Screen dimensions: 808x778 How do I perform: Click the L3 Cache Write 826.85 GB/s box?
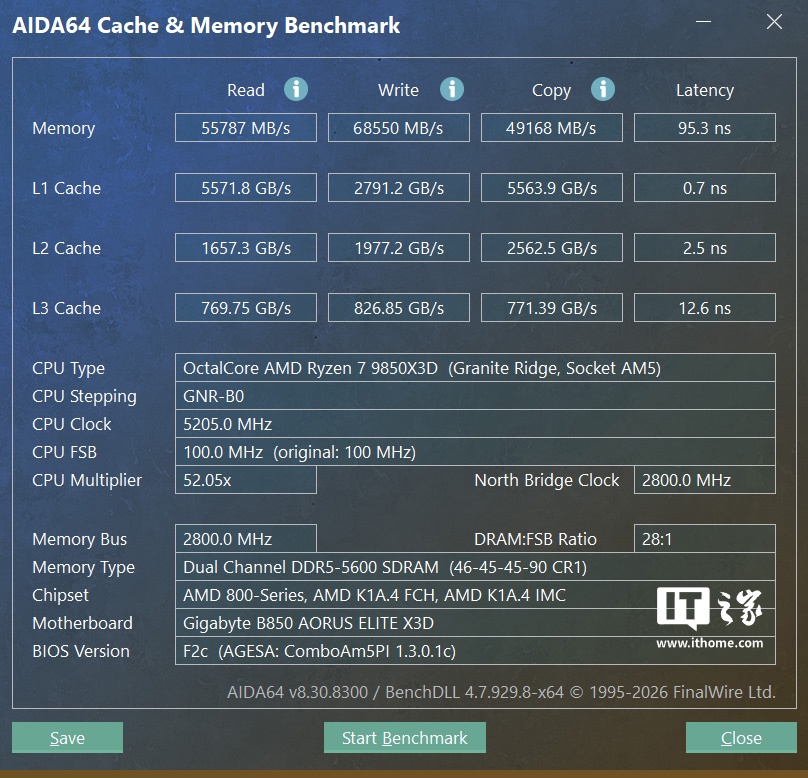(398, 308)
